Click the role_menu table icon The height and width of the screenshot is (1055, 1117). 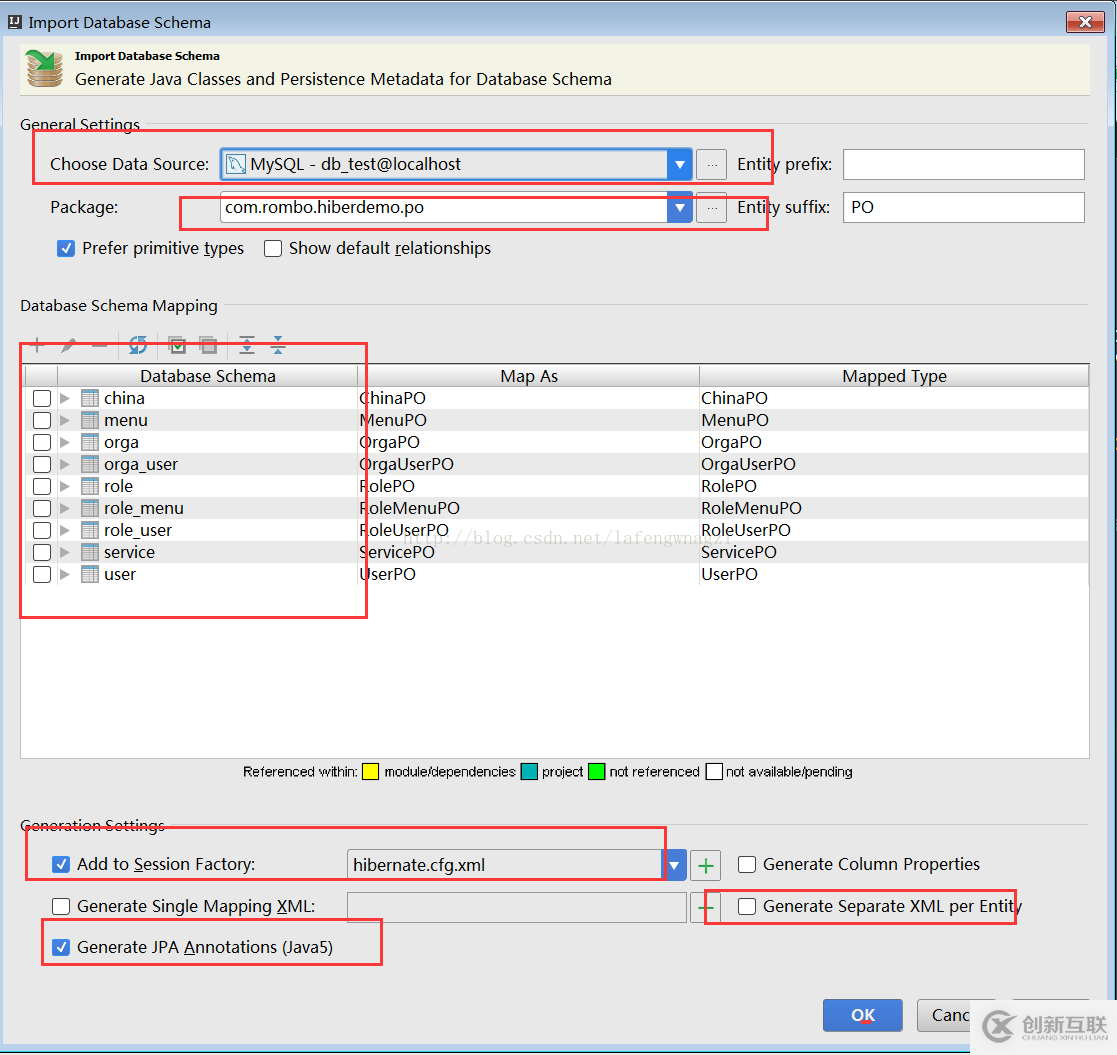click(90, 508)
